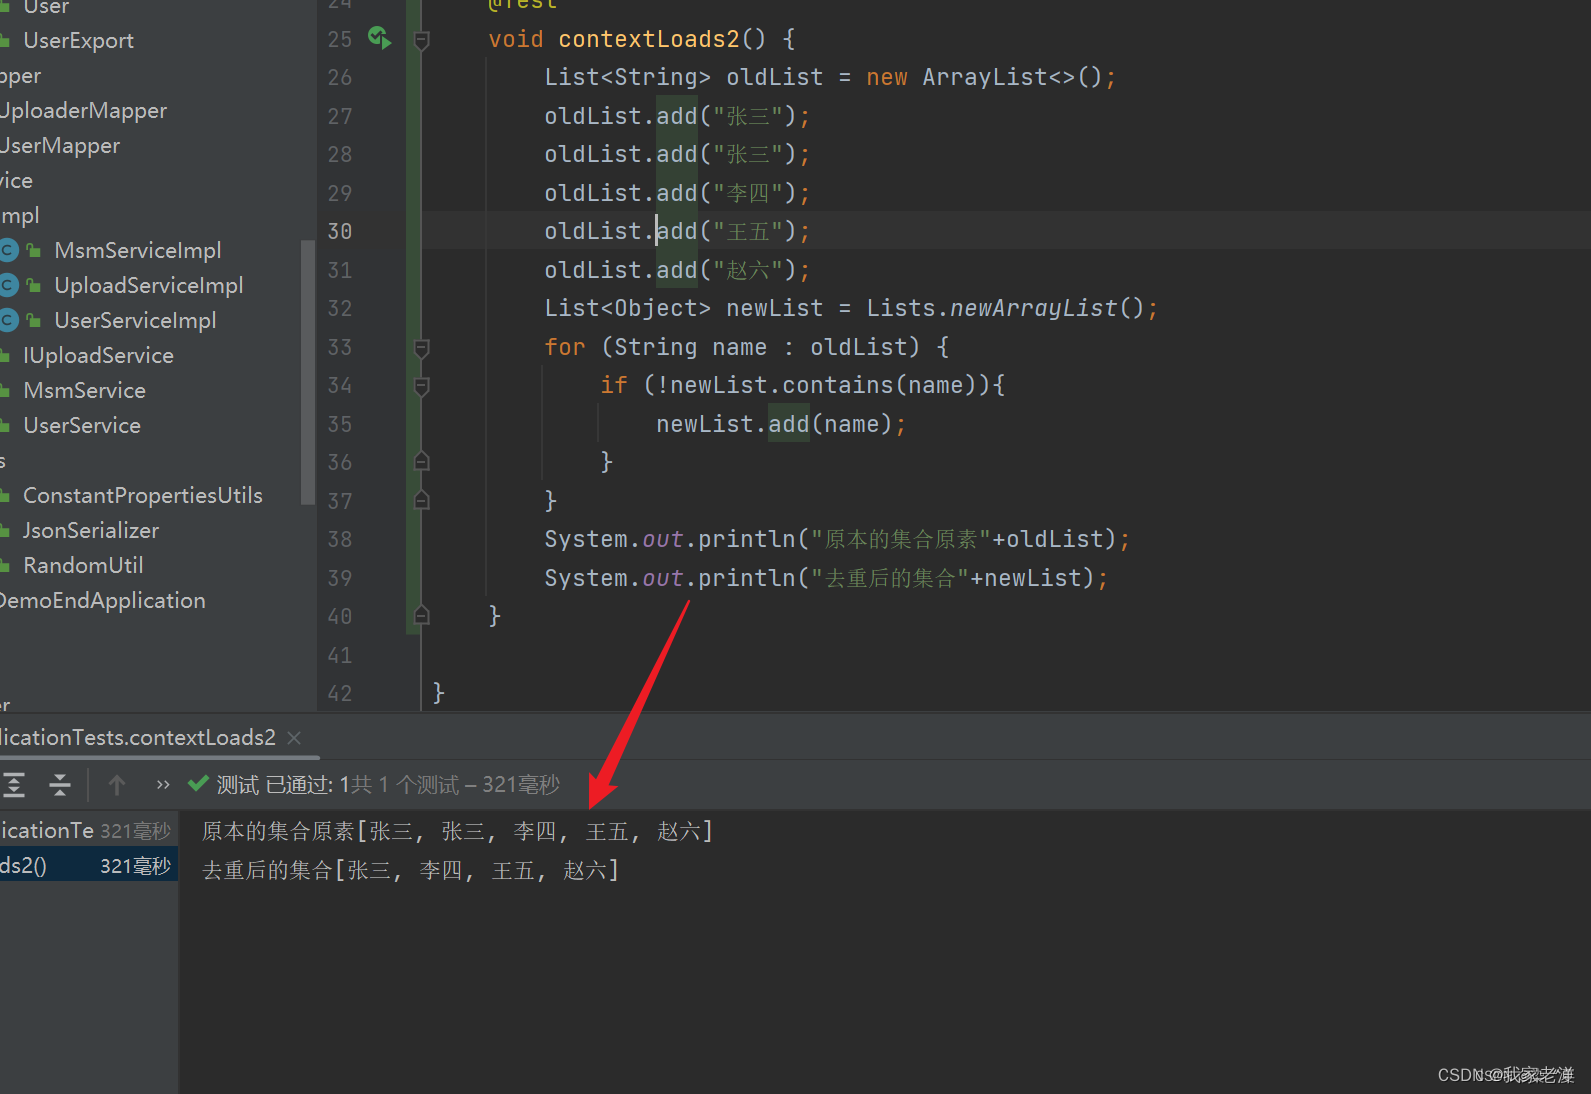Open DemoEndApplication in project tree
Image resolution: width=1591 pixels, height=1094 pixels.
point(102,600)
